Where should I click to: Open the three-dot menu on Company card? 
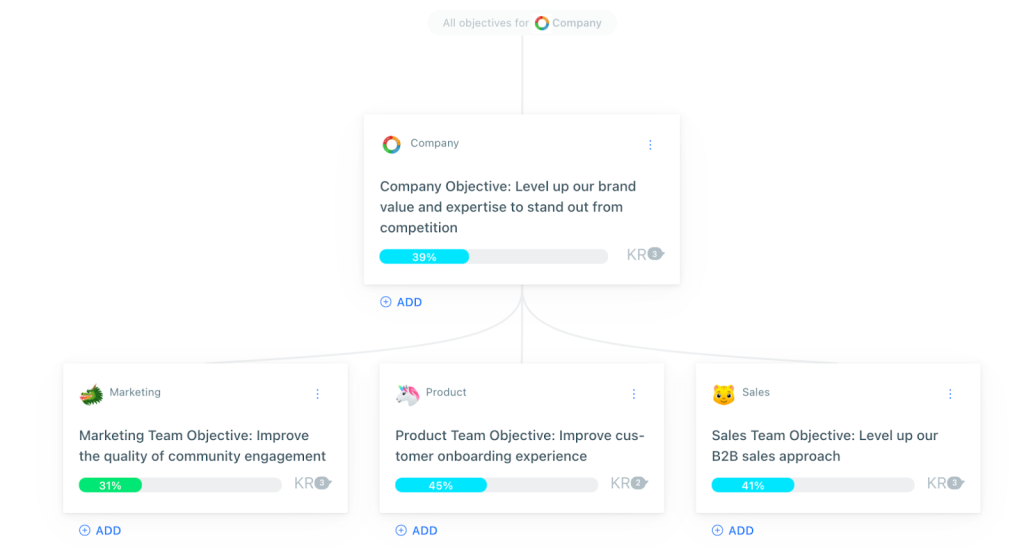(650, 145)
